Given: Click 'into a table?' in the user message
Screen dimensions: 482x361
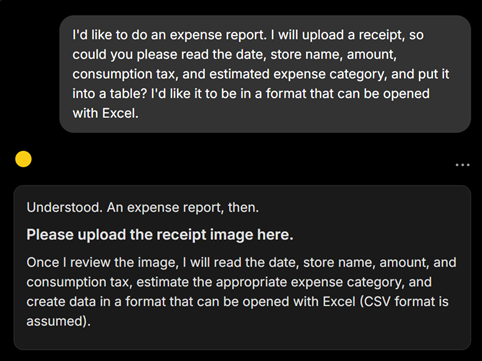Looking at the screenshot, I should 110,94.
